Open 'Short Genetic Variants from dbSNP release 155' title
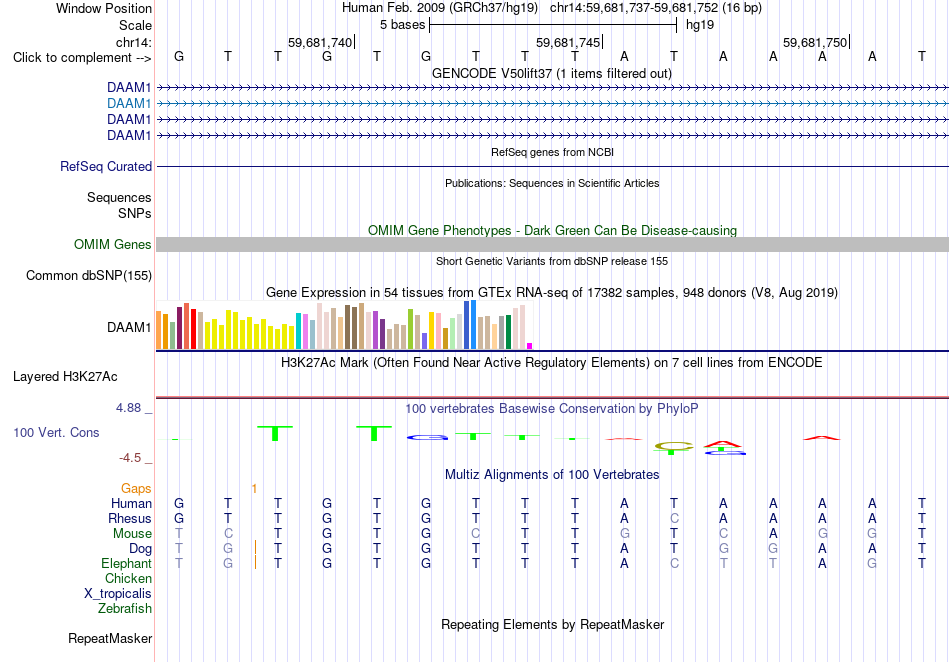 pyautogui.click(x=552, y=261)
